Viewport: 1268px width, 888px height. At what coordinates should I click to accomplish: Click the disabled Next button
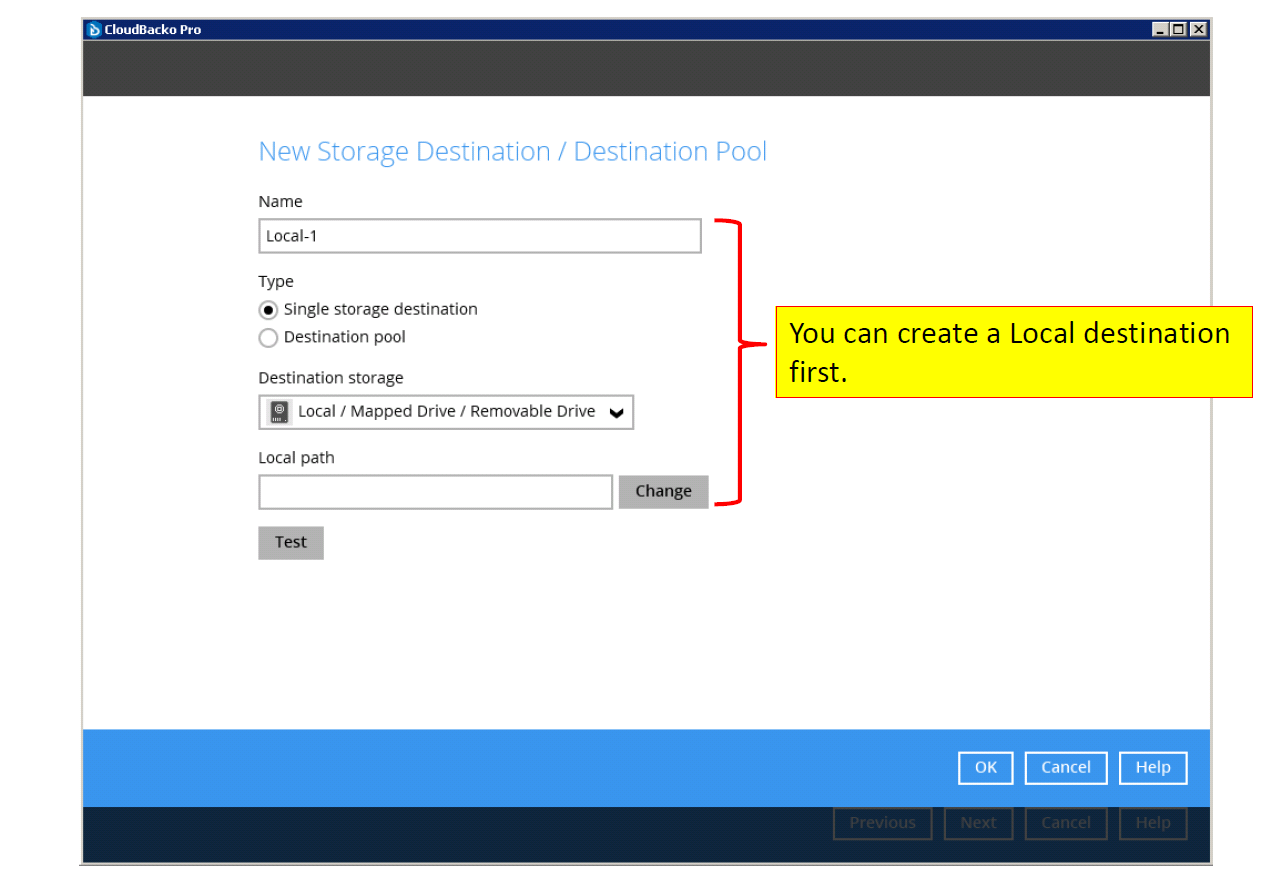click(978, 822)
